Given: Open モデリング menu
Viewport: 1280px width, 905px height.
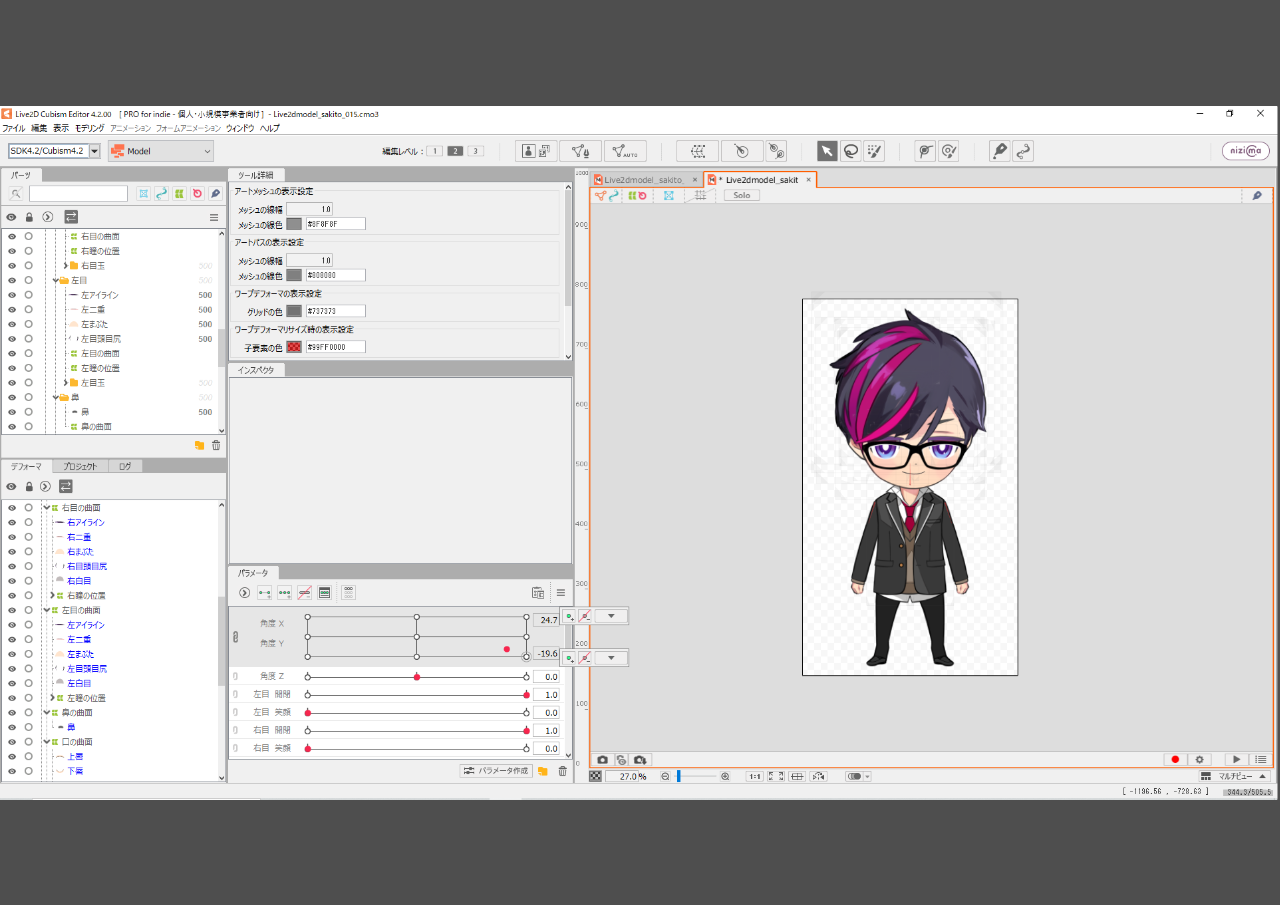Looking at the screenshot, I should pyautogui.click(x=89, y=128).
